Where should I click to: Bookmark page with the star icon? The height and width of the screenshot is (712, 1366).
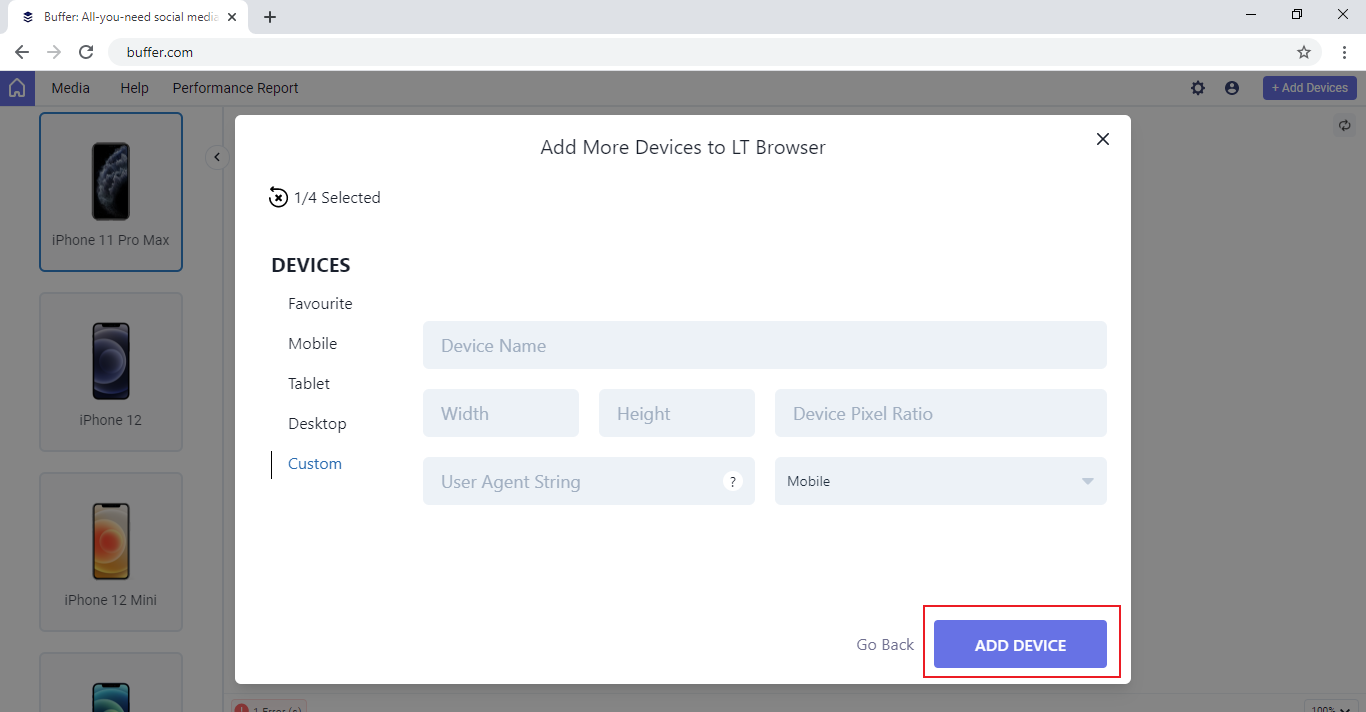coord(1304,52)
